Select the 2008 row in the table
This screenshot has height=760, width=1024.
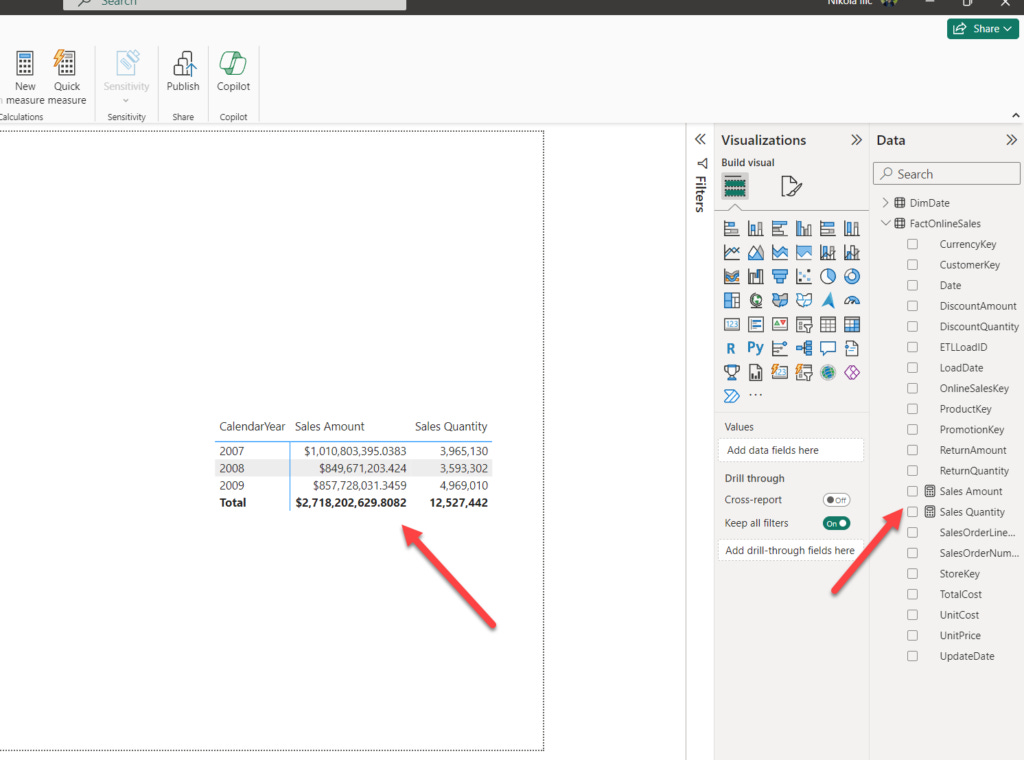point(353,468)
